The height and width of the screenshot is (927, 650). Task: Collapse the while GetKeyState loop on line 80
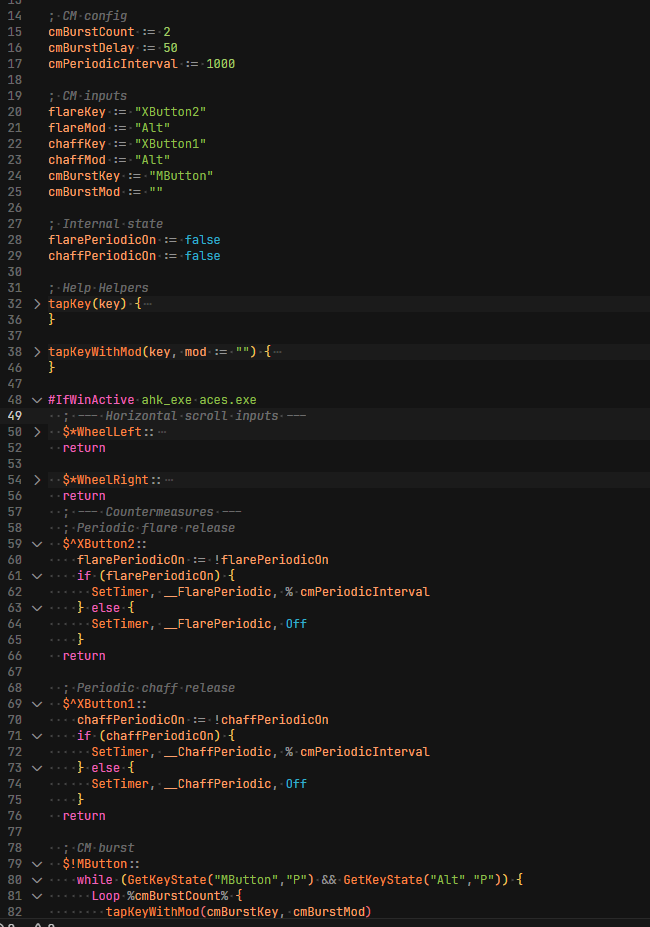pos(37,880)
